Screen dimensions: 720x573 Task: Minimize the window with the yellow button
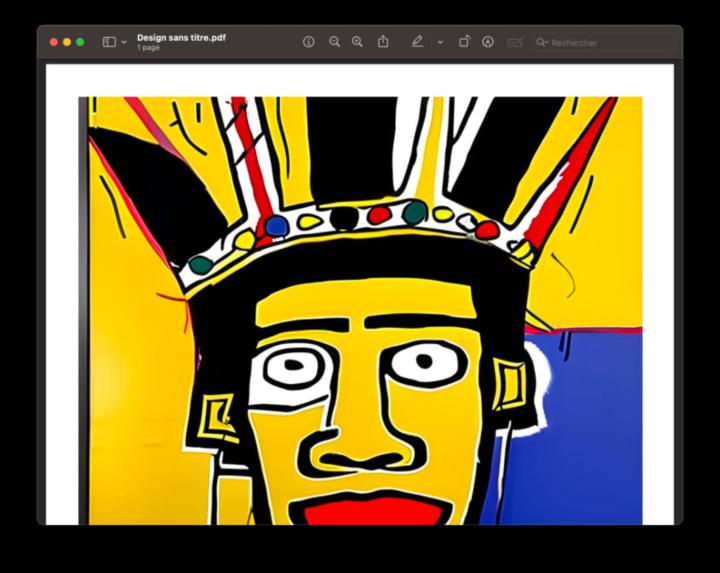[x=67, y=42]
